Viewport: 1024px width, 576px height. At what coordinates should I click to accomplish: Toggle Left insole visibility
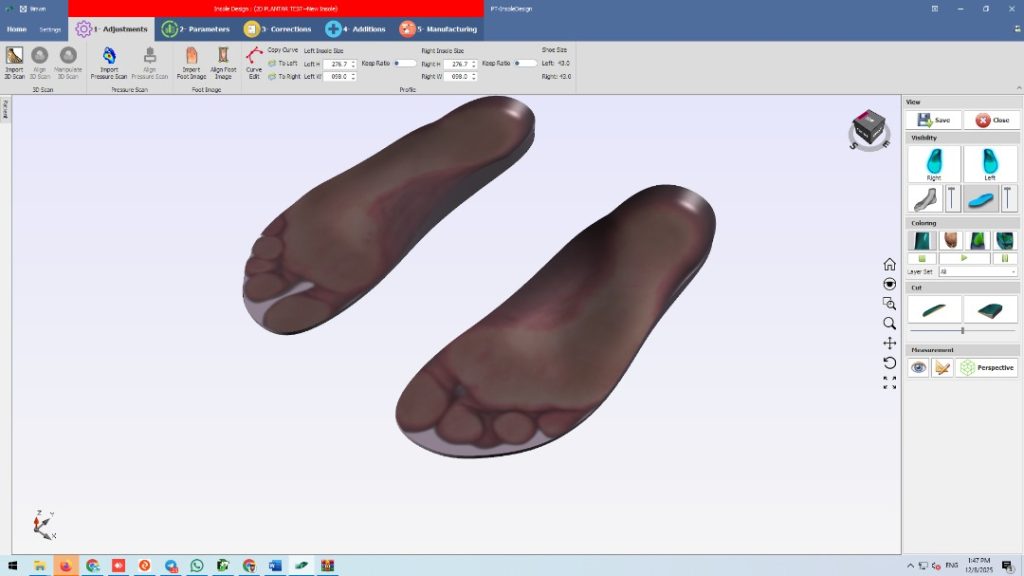[x=990, y=163]
